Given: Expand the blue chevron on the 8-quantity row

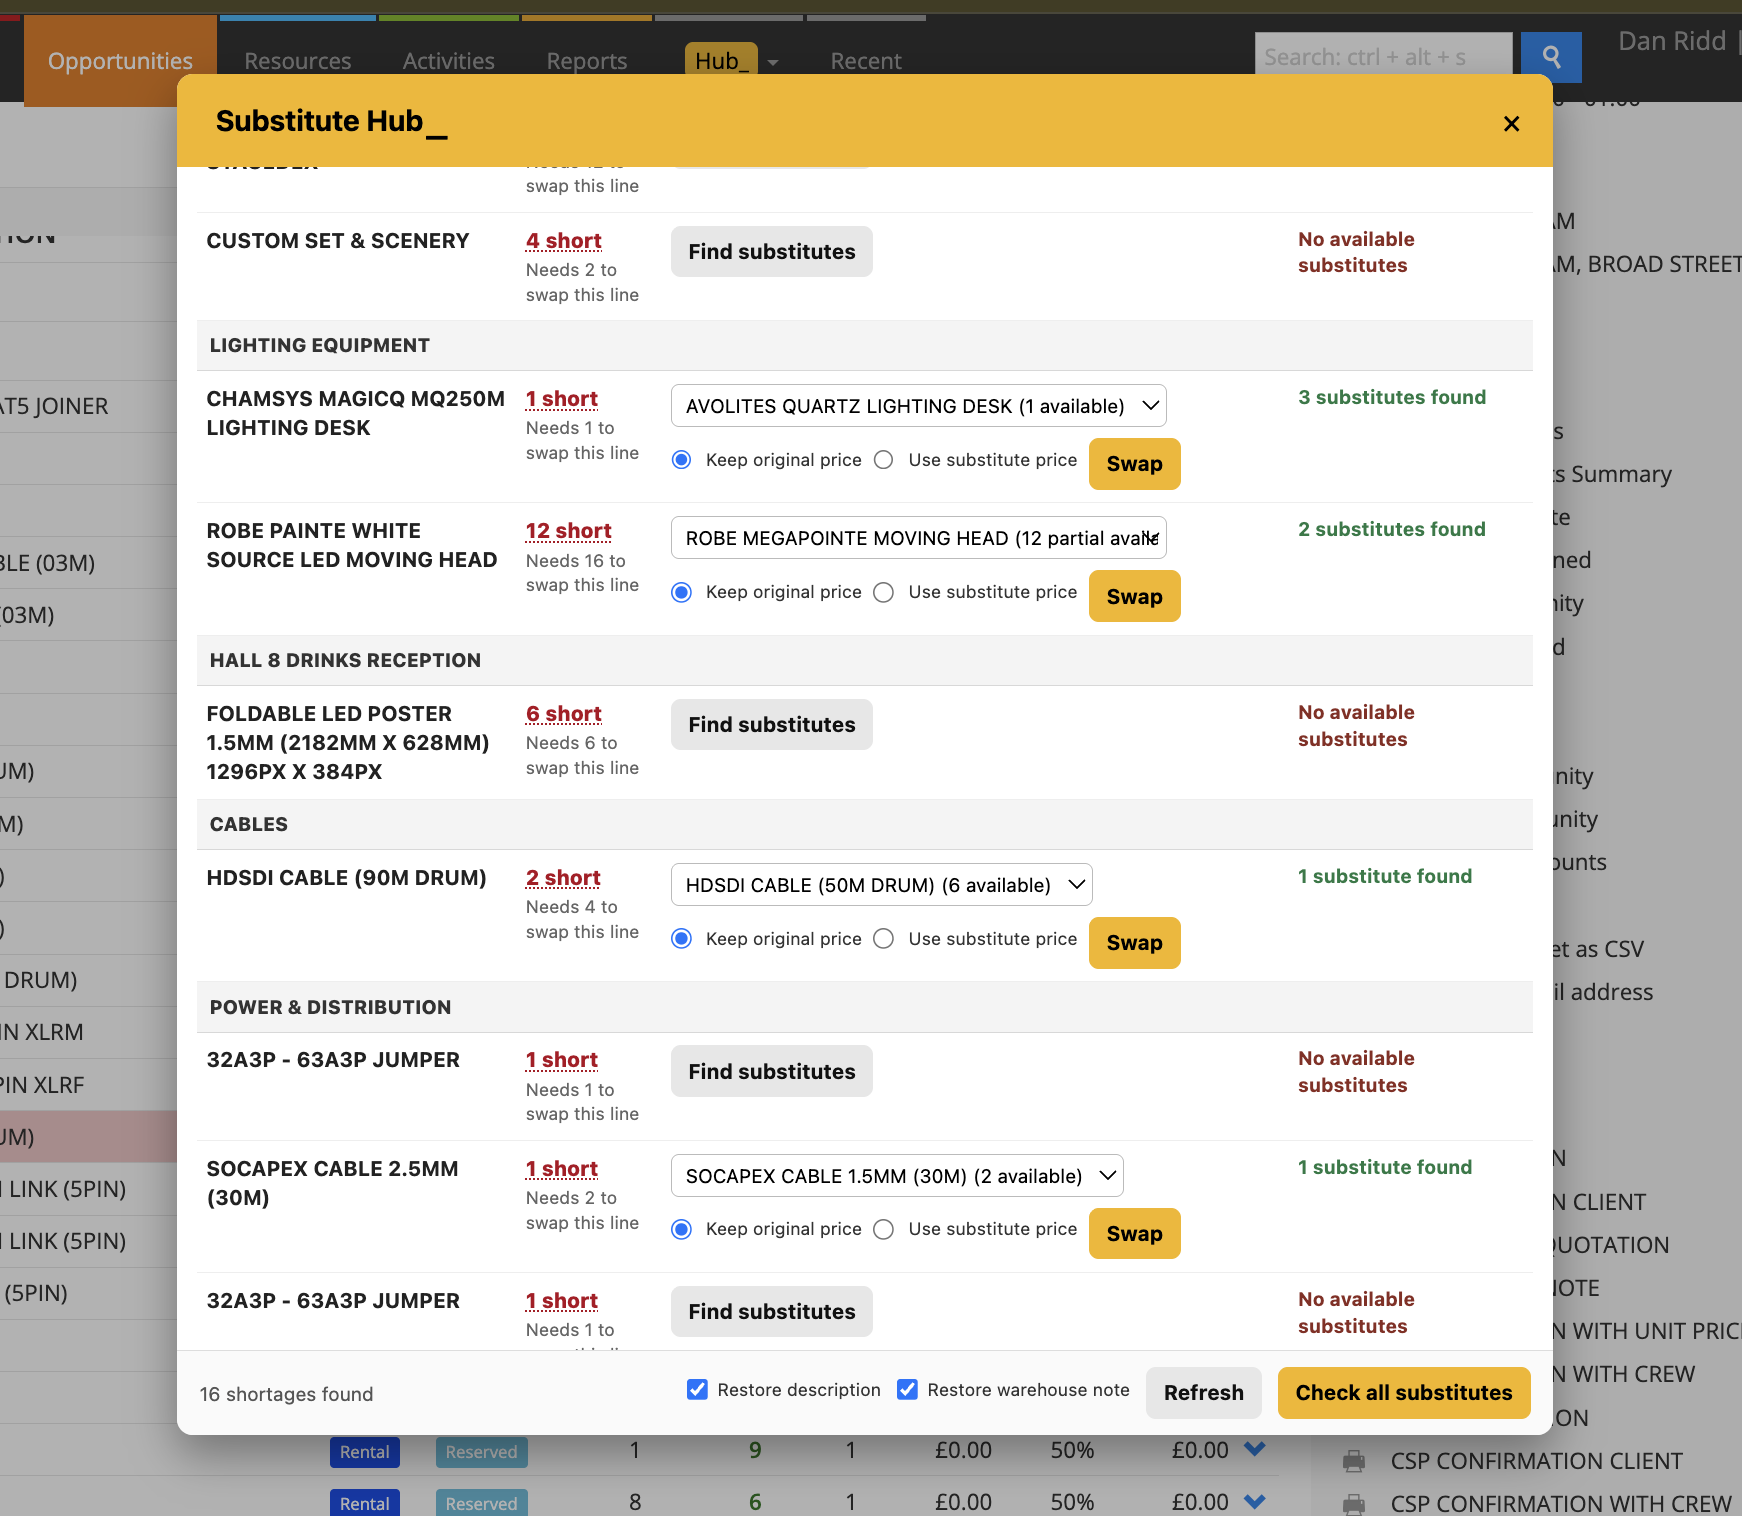Looking at the screenshot, I should [1255, 1501].
